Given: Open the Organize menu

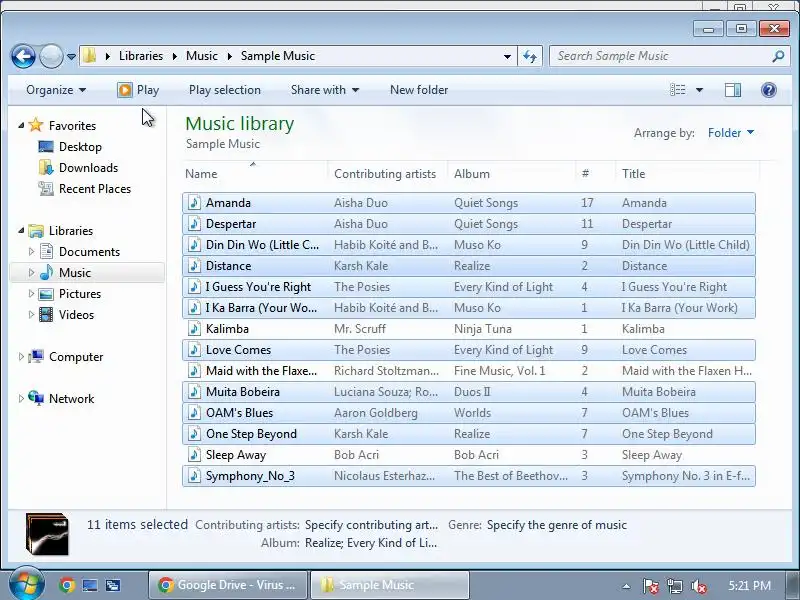Looking at the screenshot, I should 56,90.
